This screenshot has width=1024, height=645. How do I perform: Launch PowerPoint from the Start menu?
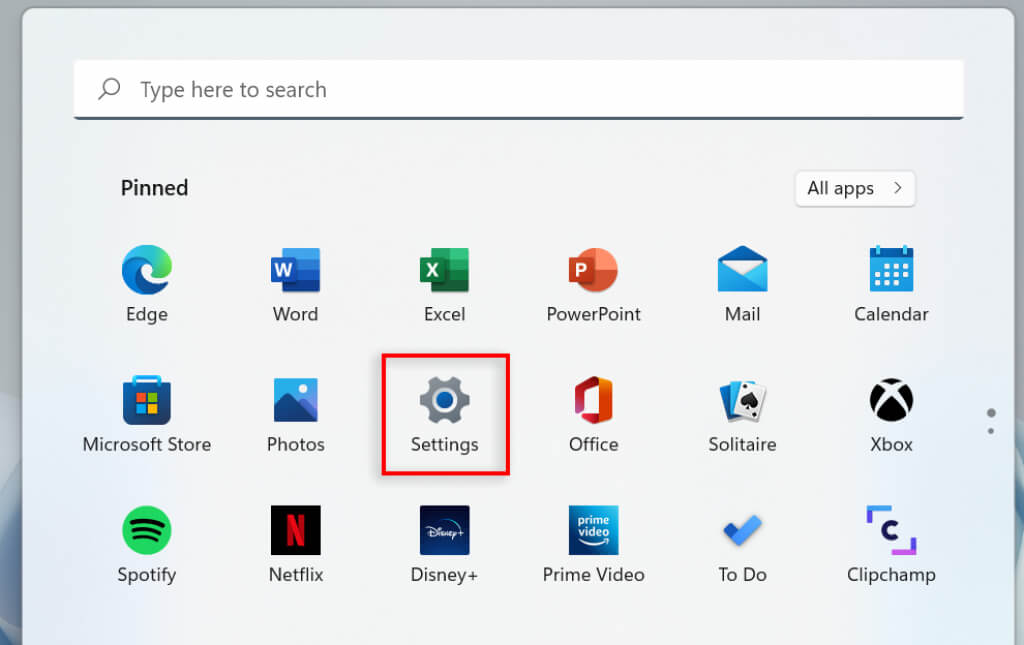coord(593,270)
